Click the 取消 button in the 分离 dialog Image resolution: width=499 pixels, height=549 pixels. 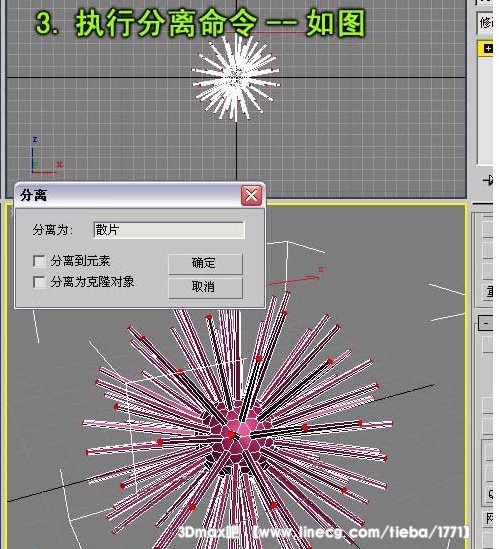pyautogui.click(x=205, y=287)
